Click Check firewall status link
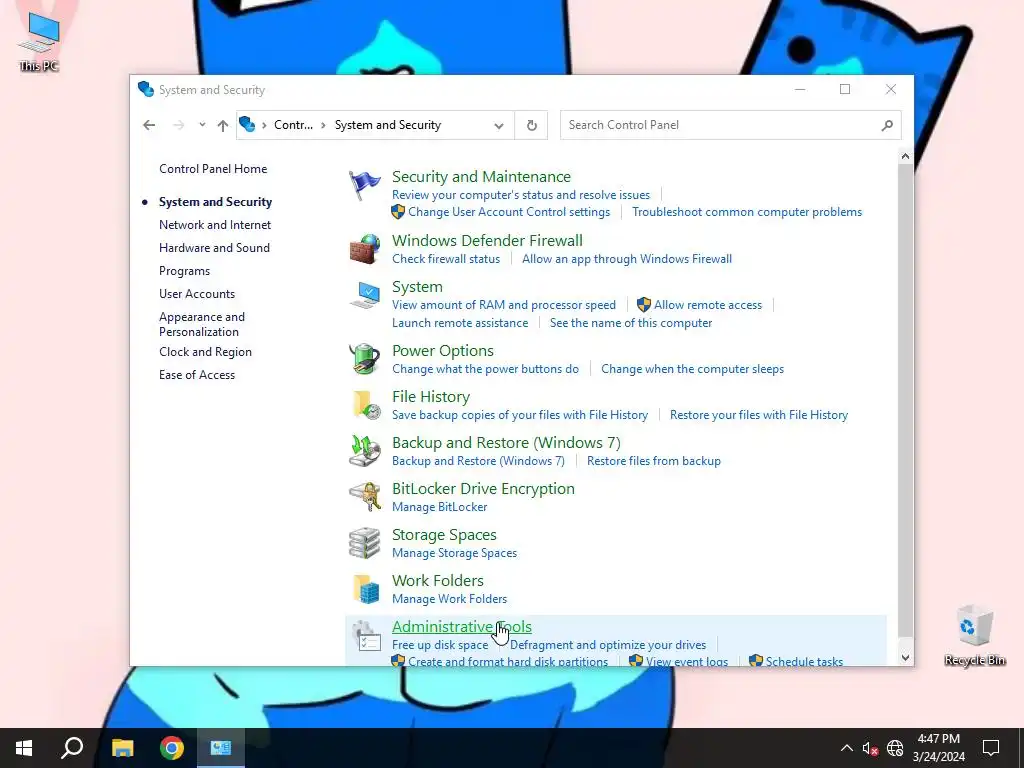This screenshot has height=768, width=1024. [446, 259]
